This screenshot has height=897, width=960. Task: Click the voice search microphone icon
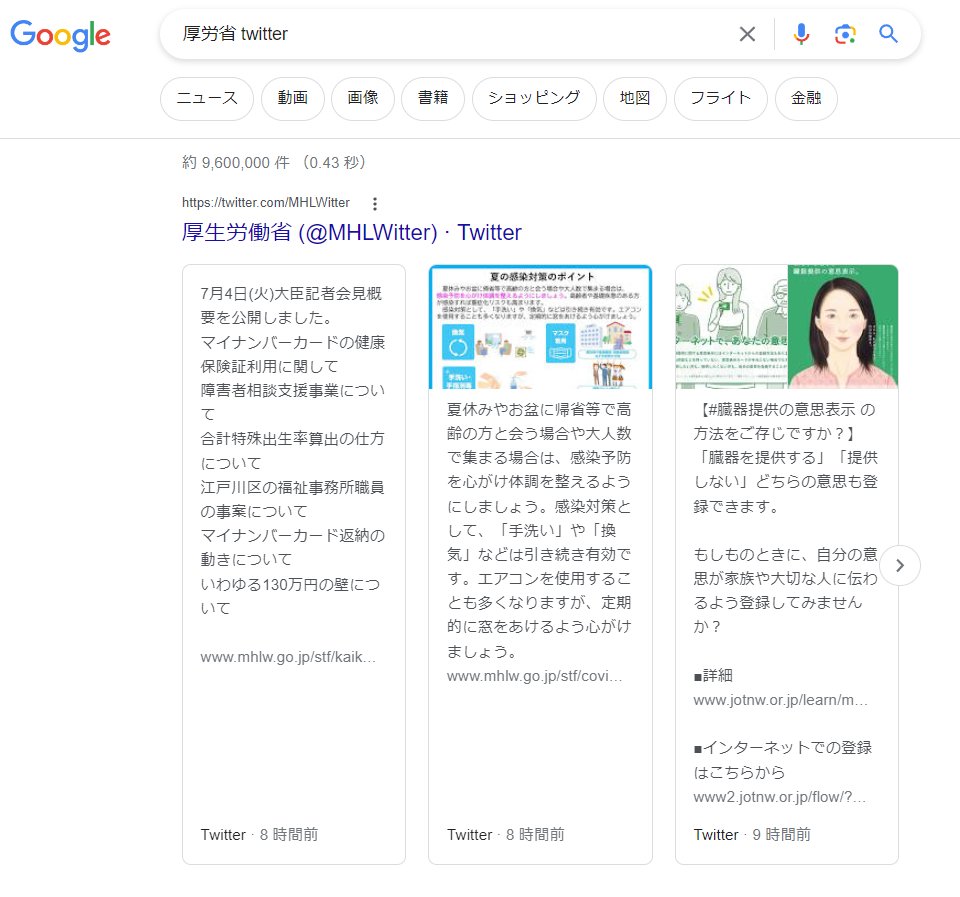799,33
